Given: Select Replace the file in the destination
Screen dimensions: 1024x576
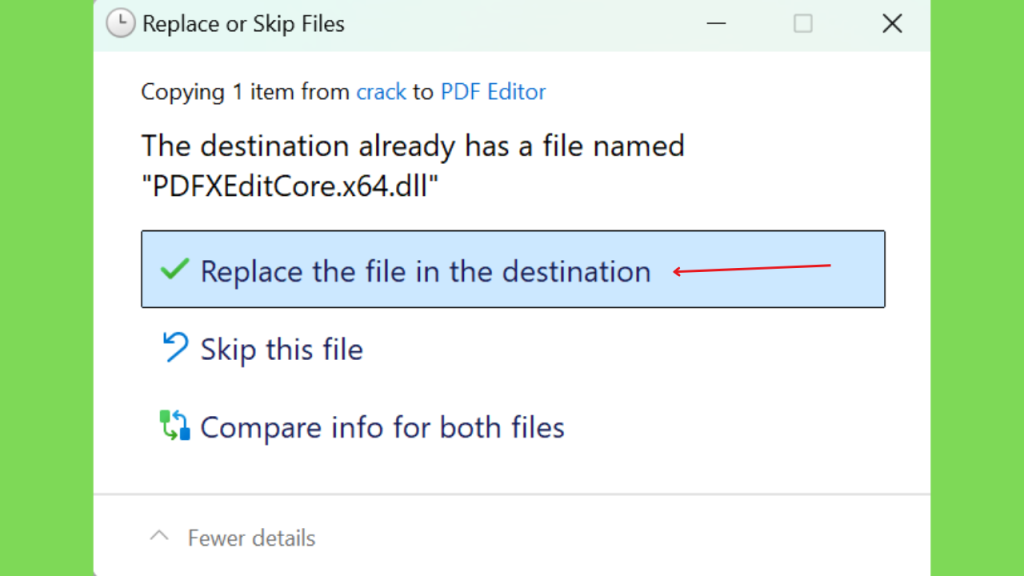Looking at the screenshot, I should tap(513, 269).
